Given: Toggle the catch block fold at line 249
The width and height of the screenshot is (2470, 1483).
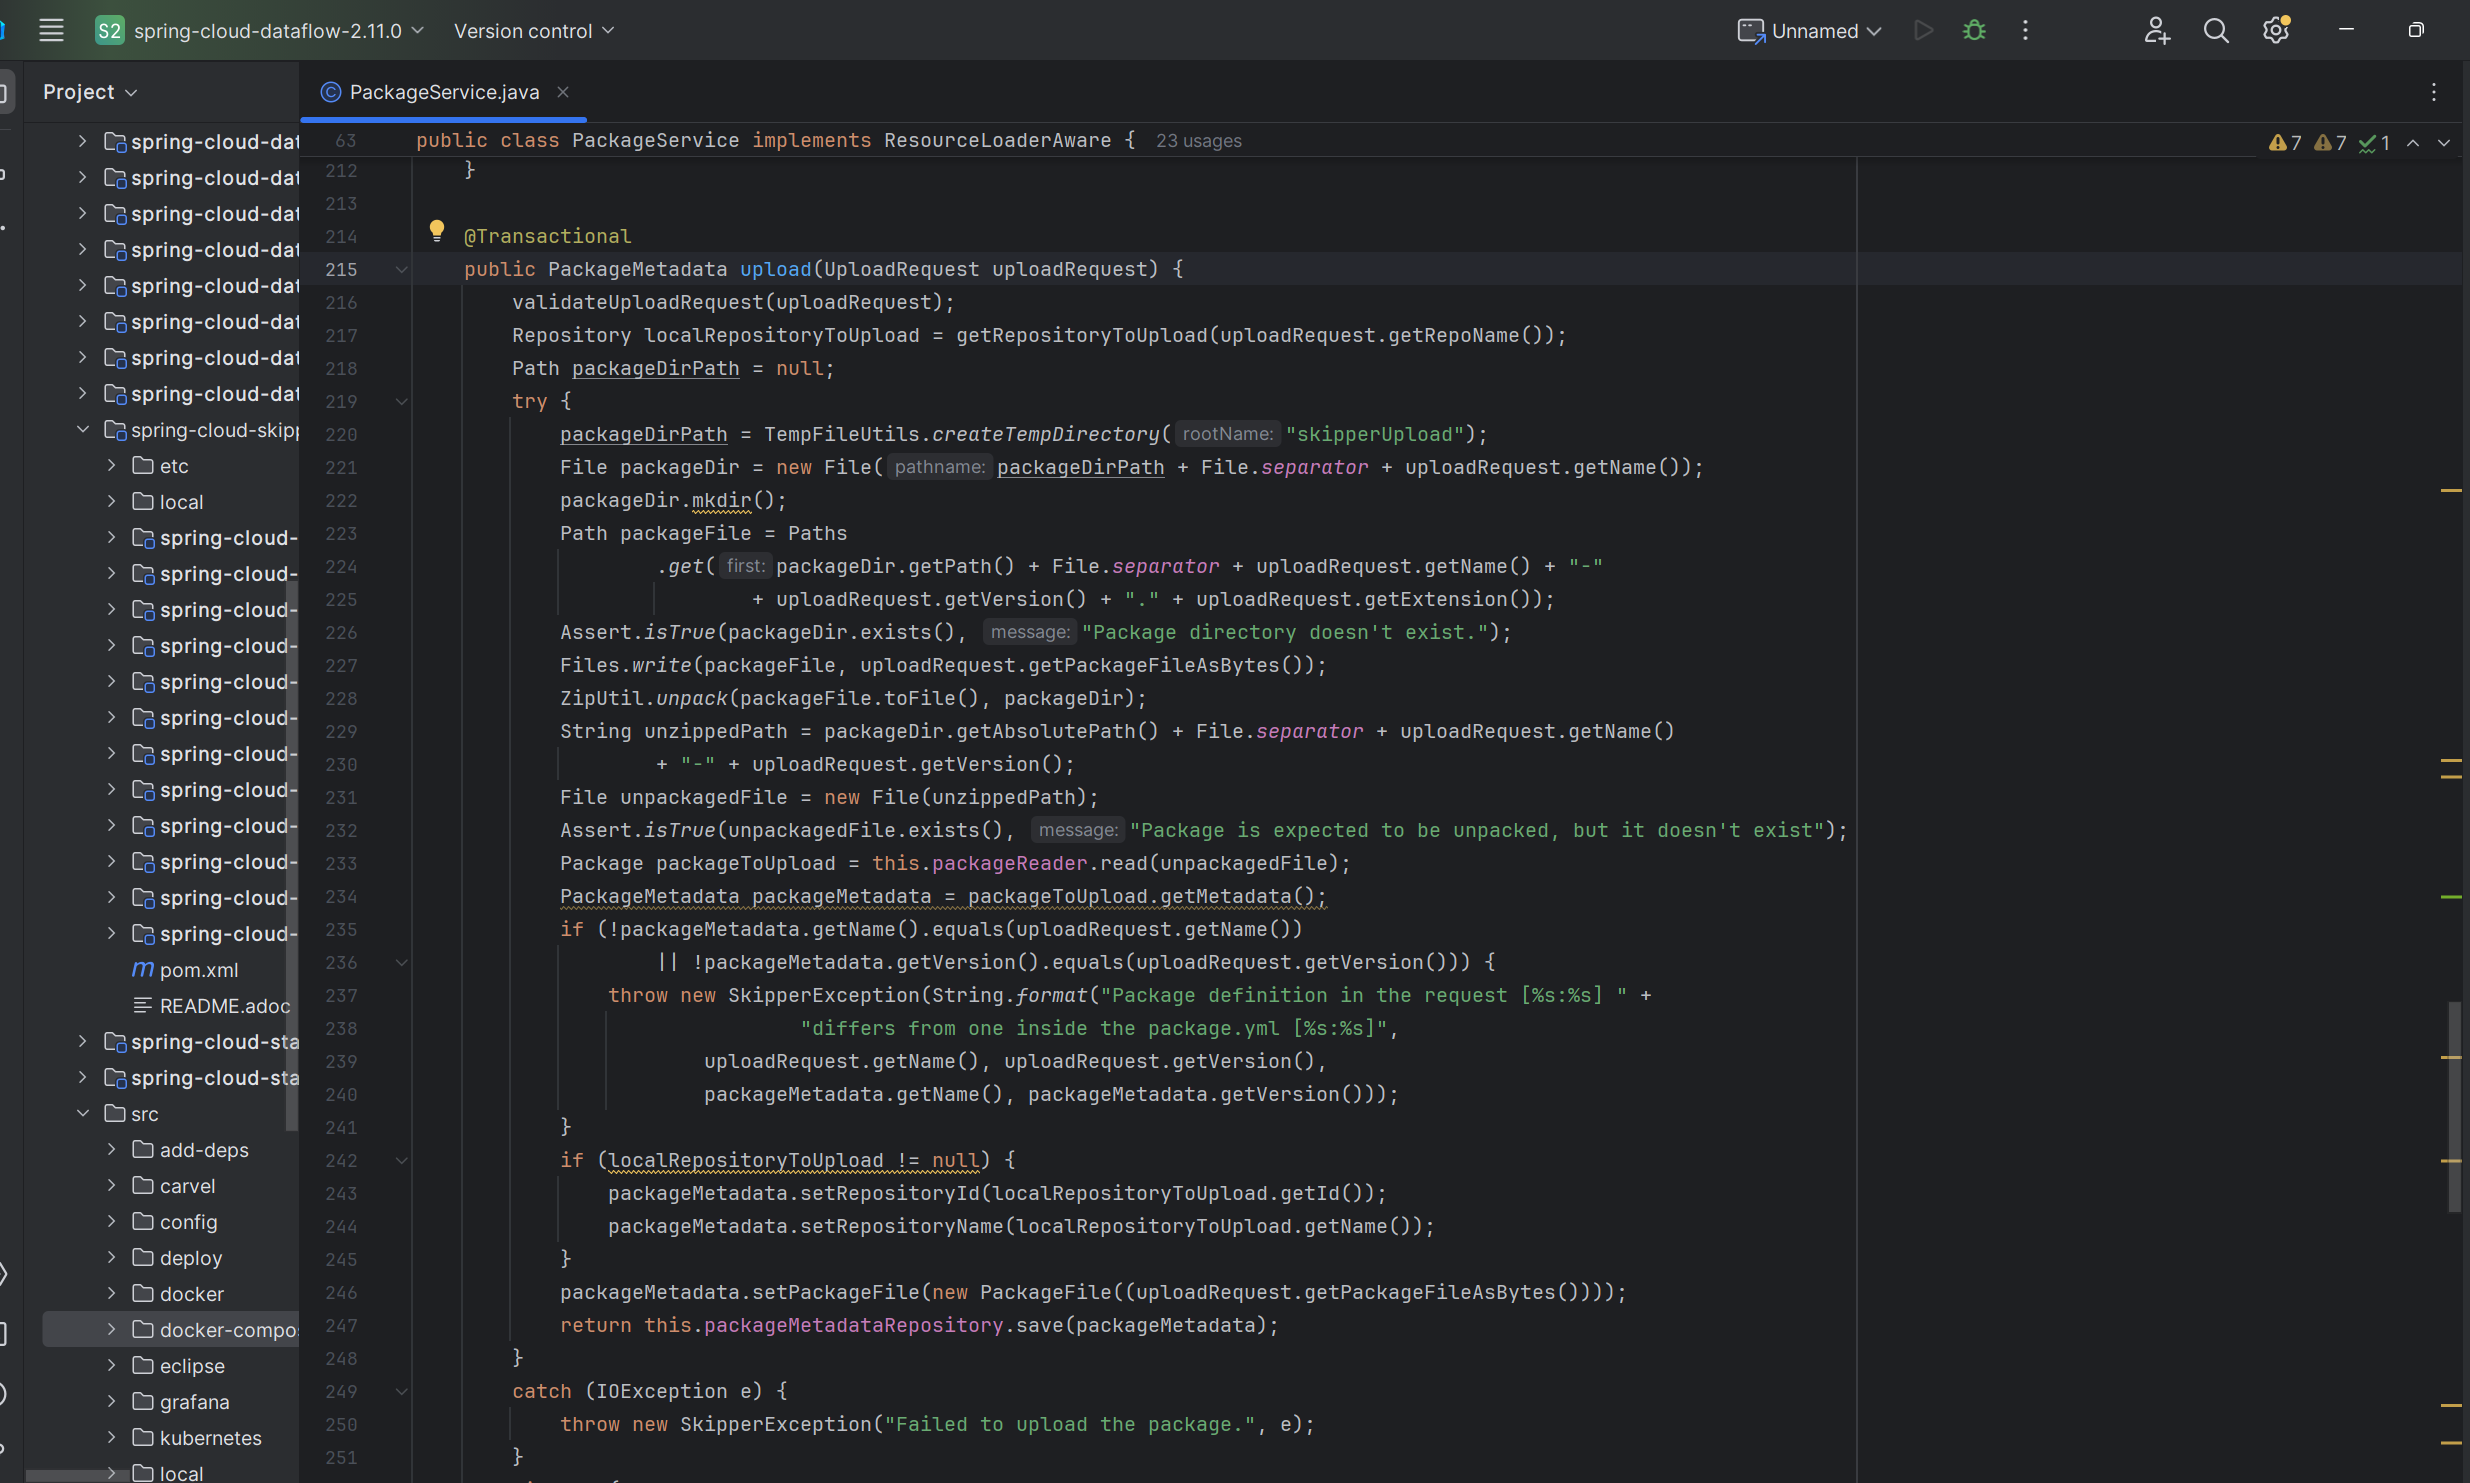Looking at the screenshot, I should click(x=402, y=1392).
